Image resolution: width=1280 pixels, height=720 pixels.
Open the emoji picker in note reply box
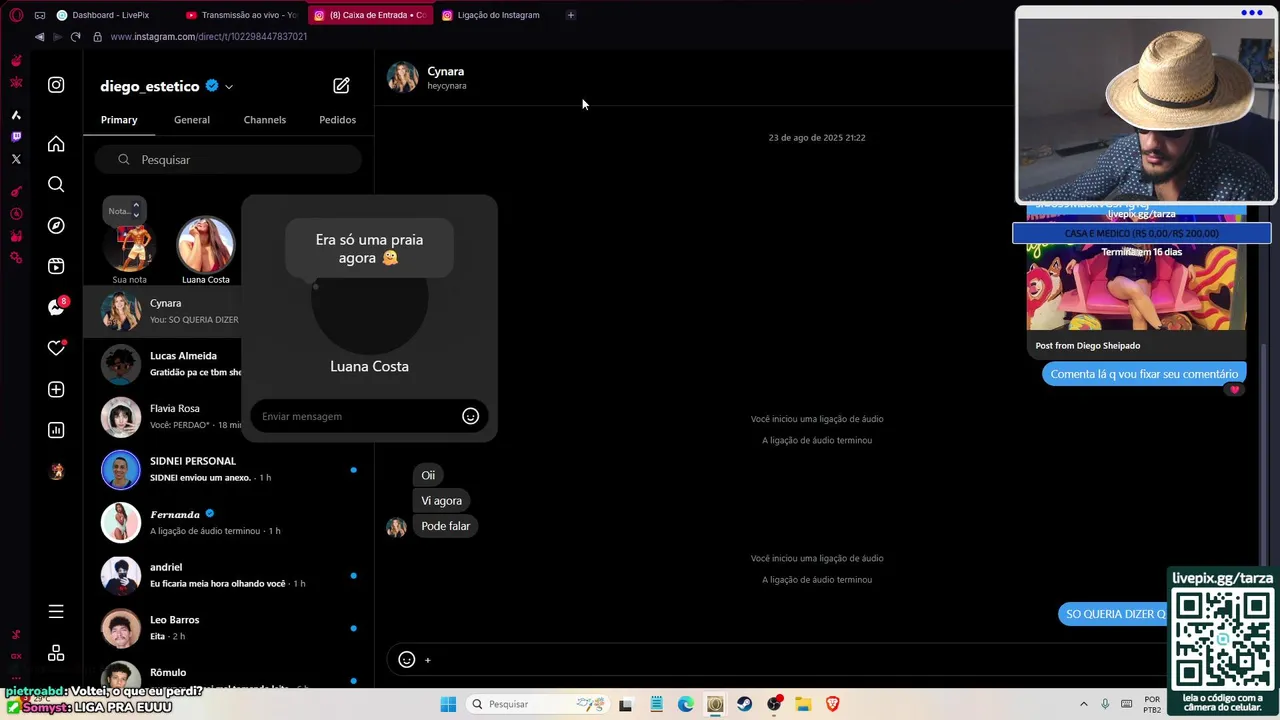(x=470, y=416)
